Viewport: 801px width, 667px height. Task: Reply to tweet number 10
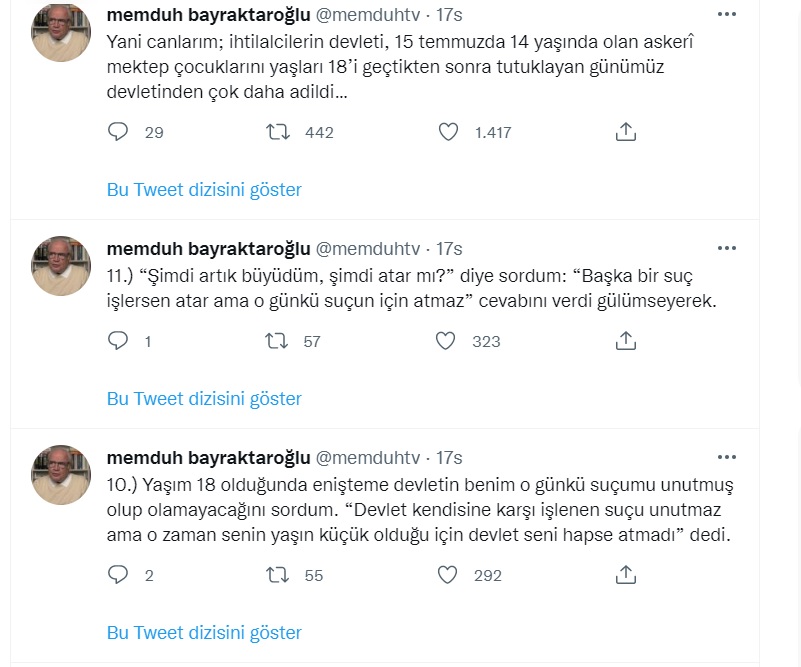click(118, 575)
